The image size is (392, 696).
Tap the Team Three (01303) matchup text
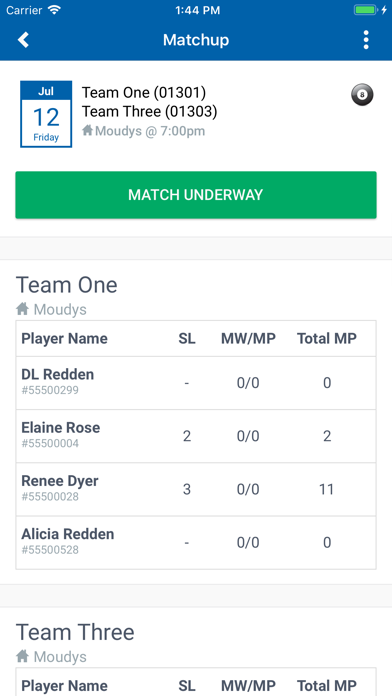click(x=150, y=112)
